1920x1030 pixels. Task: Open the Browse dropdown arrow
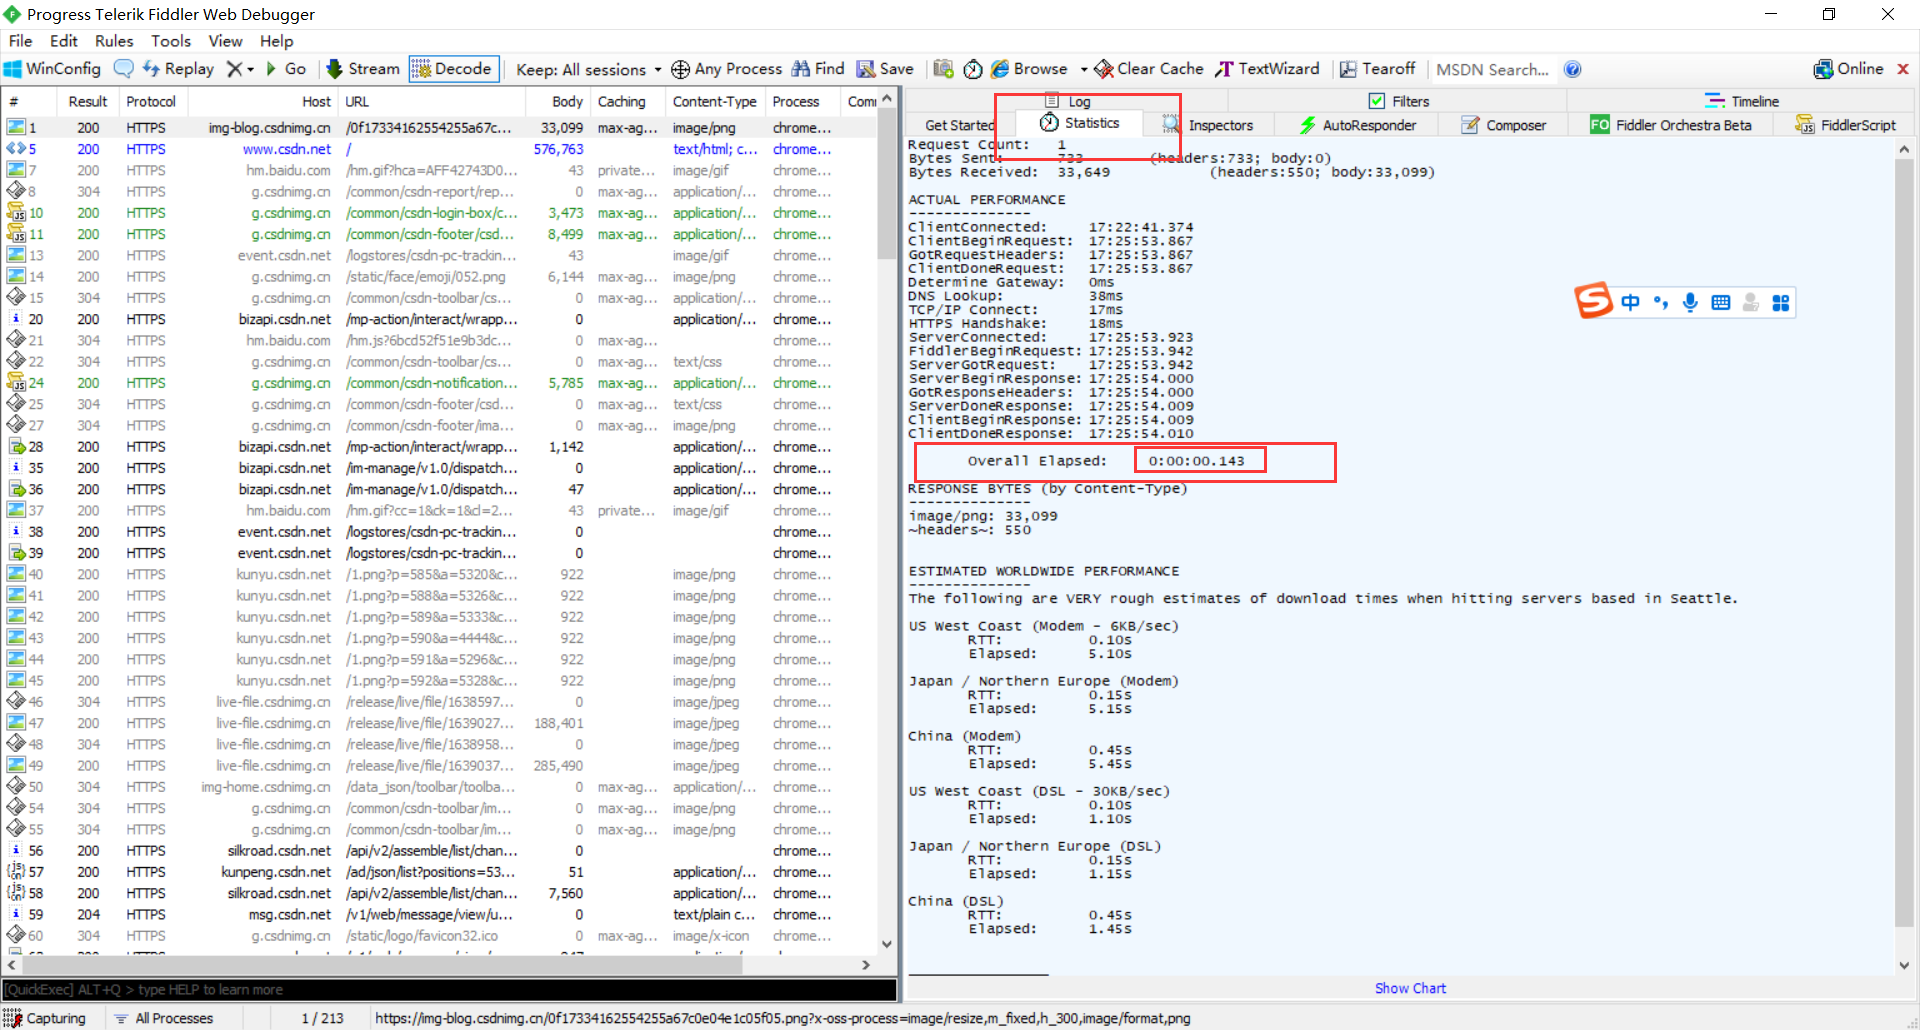[x=1084, y=69]
